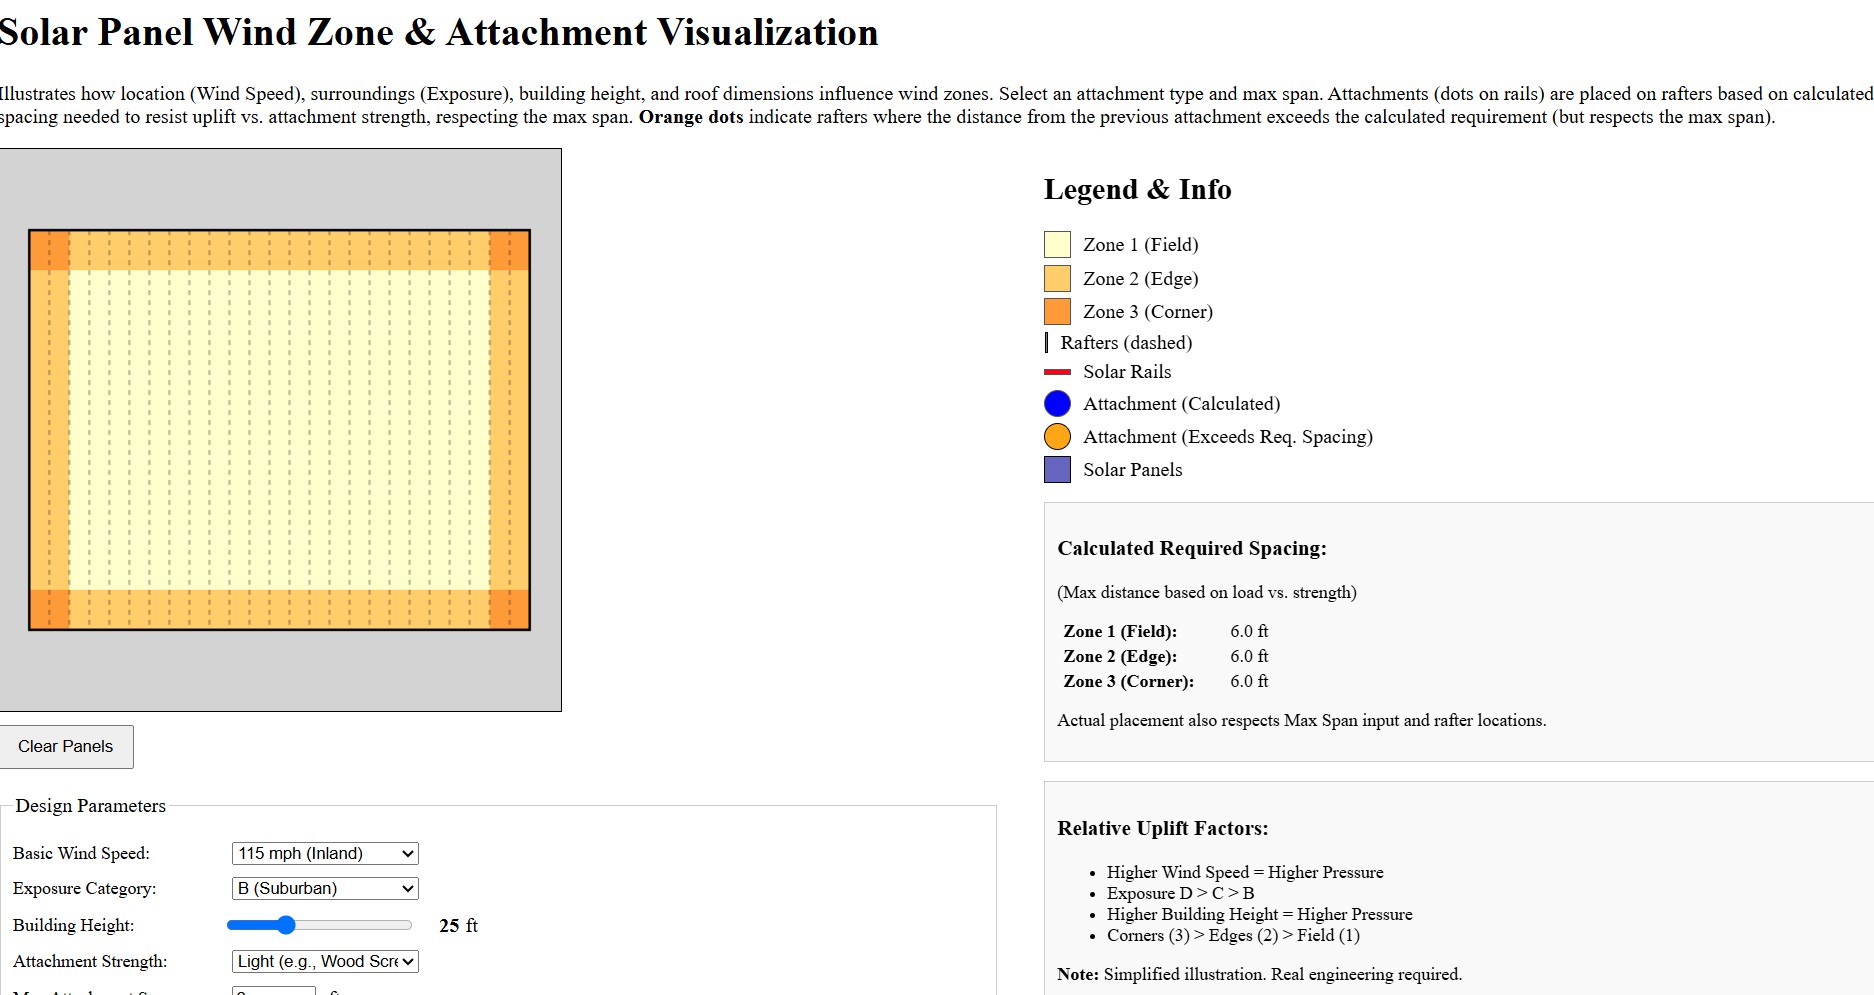This screenshot has width=1874, height=995.
Task: Click the Zone 1 (Field) legend swatch
Action: click(x=1057, y=245)
